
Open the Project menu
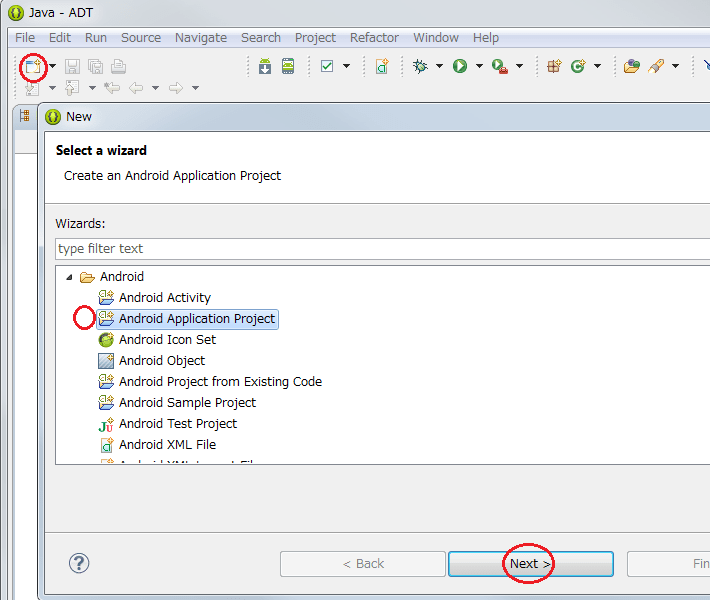pyautogui.click(x=315, y=38)
